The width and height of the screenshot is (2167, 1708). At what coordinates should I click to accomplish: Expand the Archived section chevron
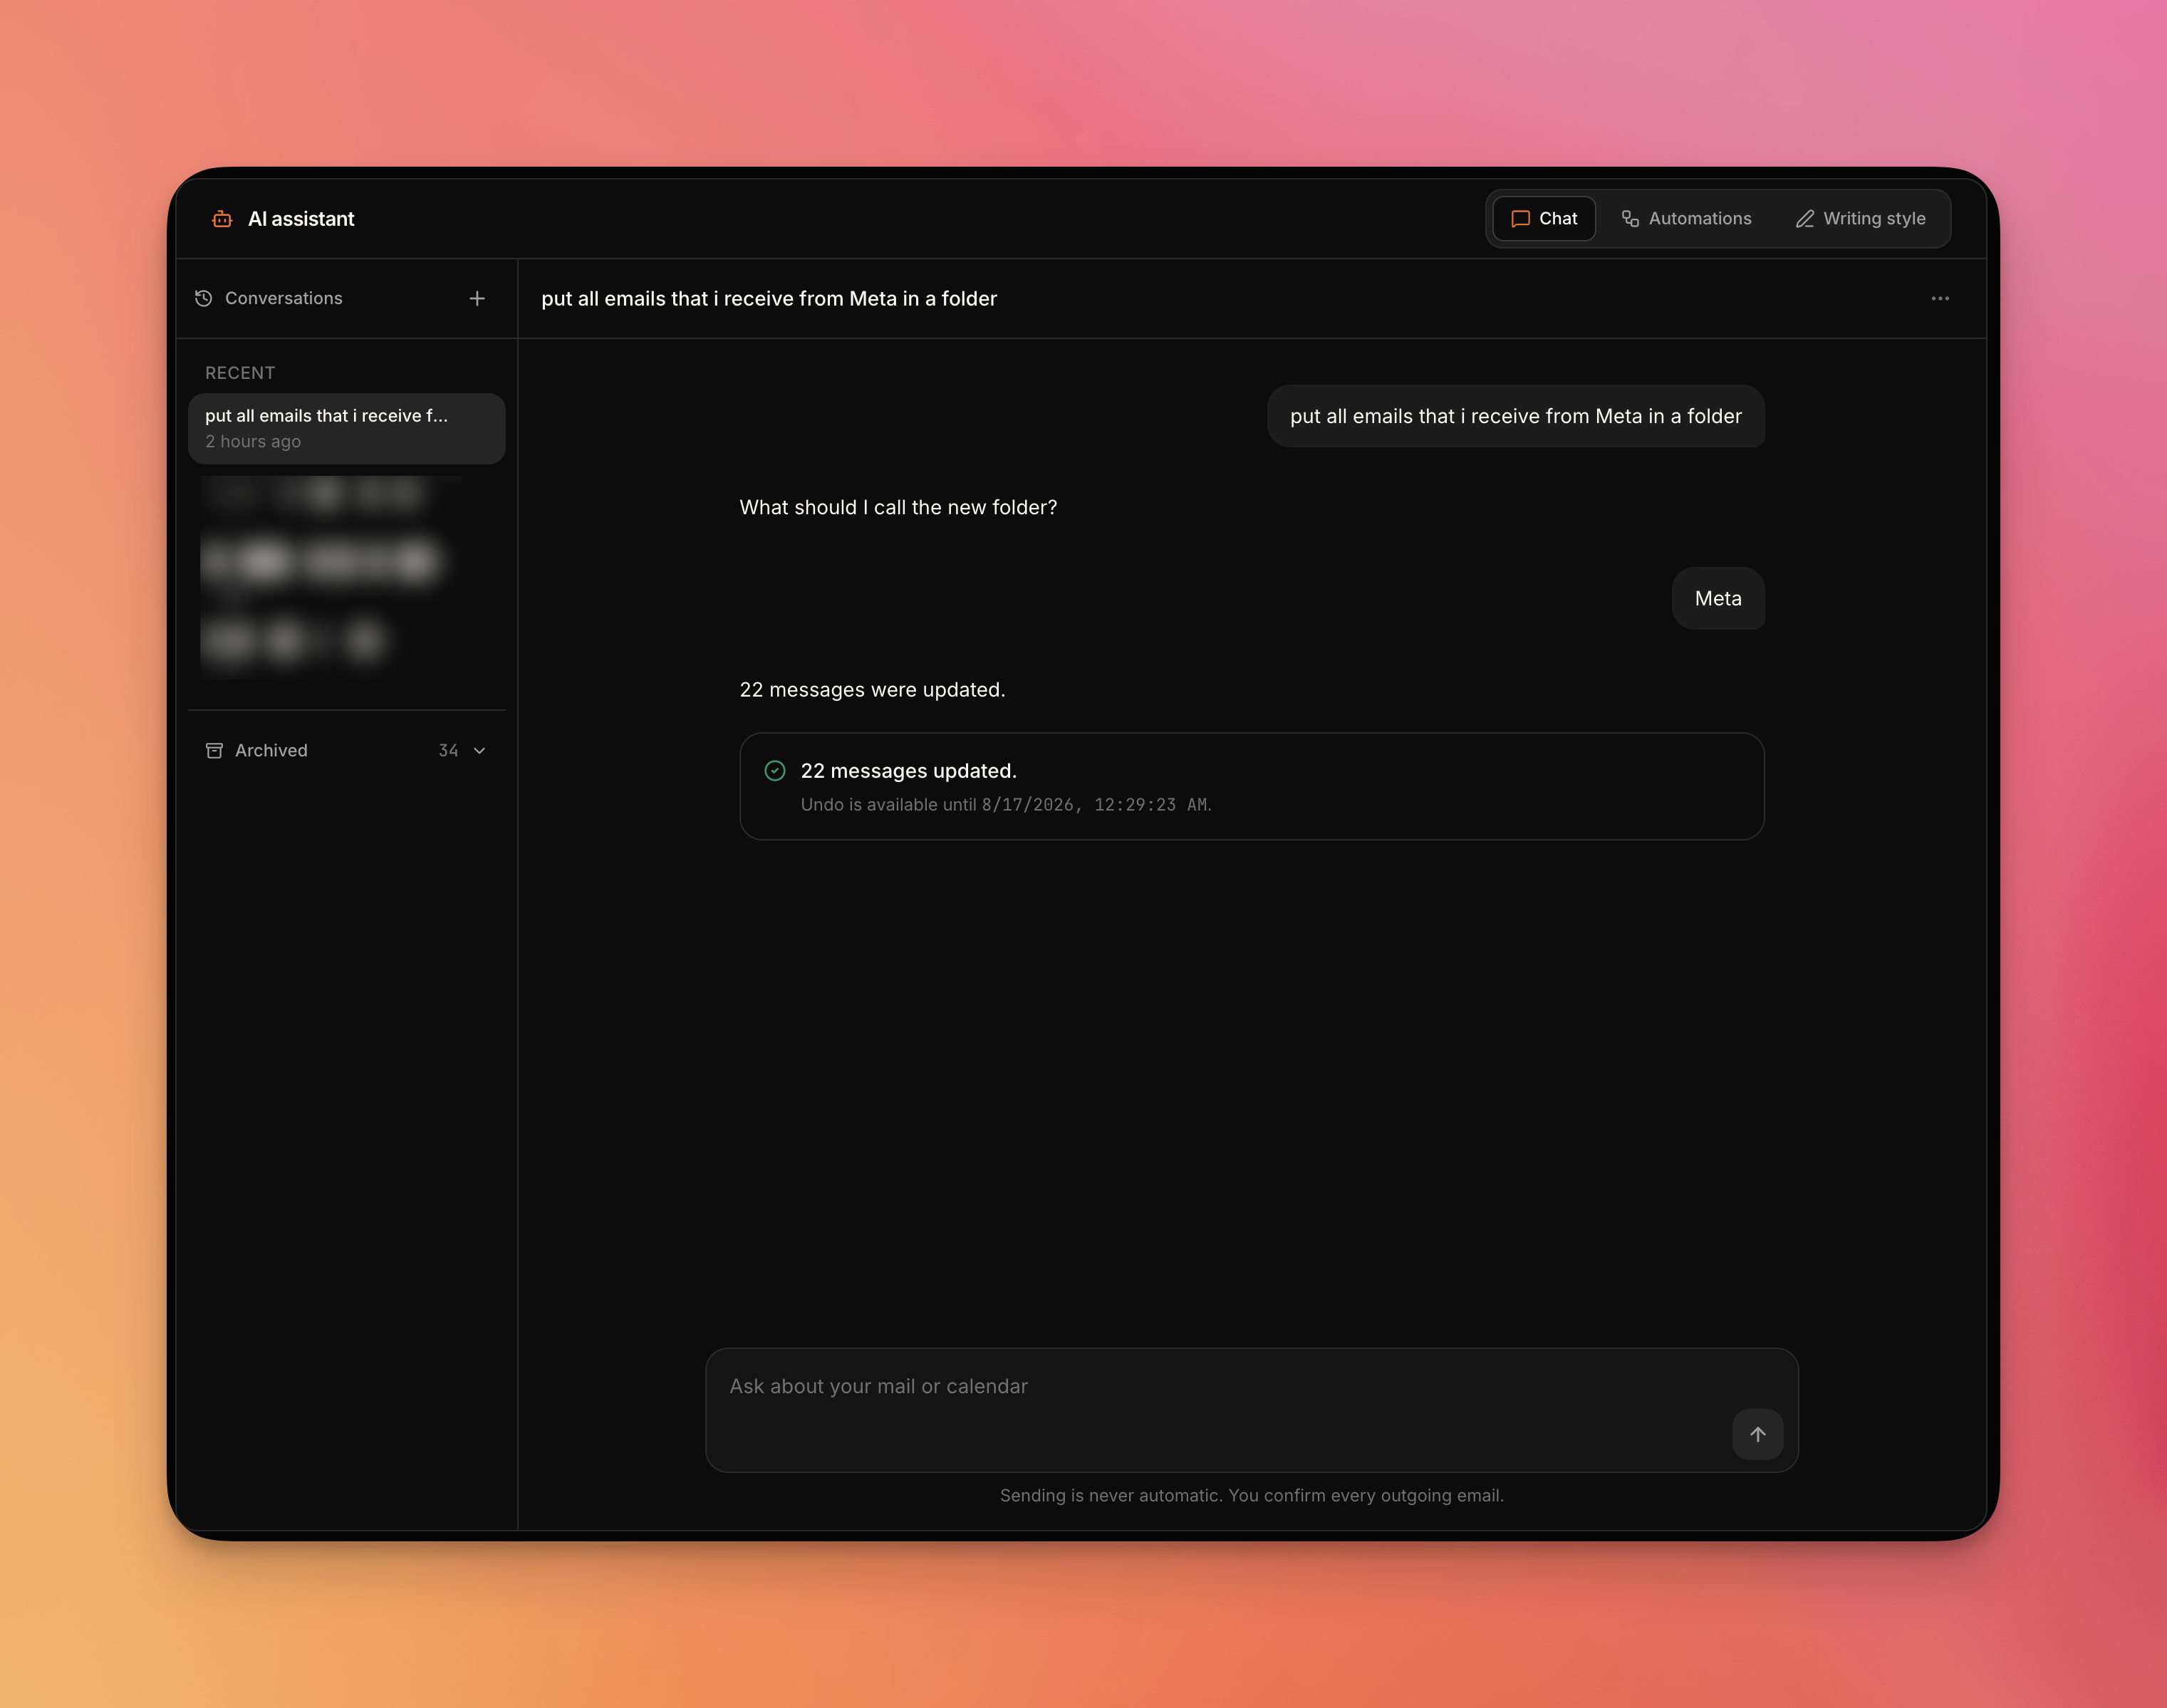pos(480,750)
